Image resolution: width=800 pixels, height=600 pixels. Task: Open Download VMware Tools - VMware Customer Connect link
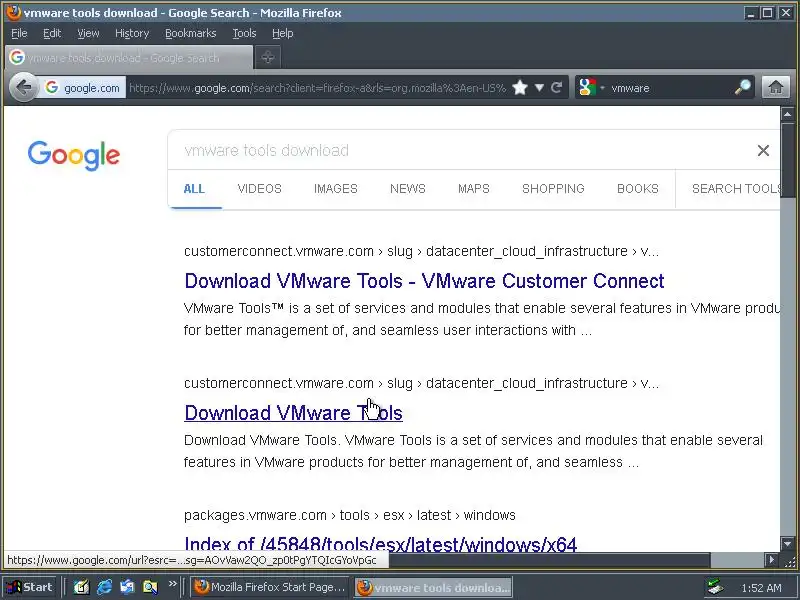tap(424, 281)
